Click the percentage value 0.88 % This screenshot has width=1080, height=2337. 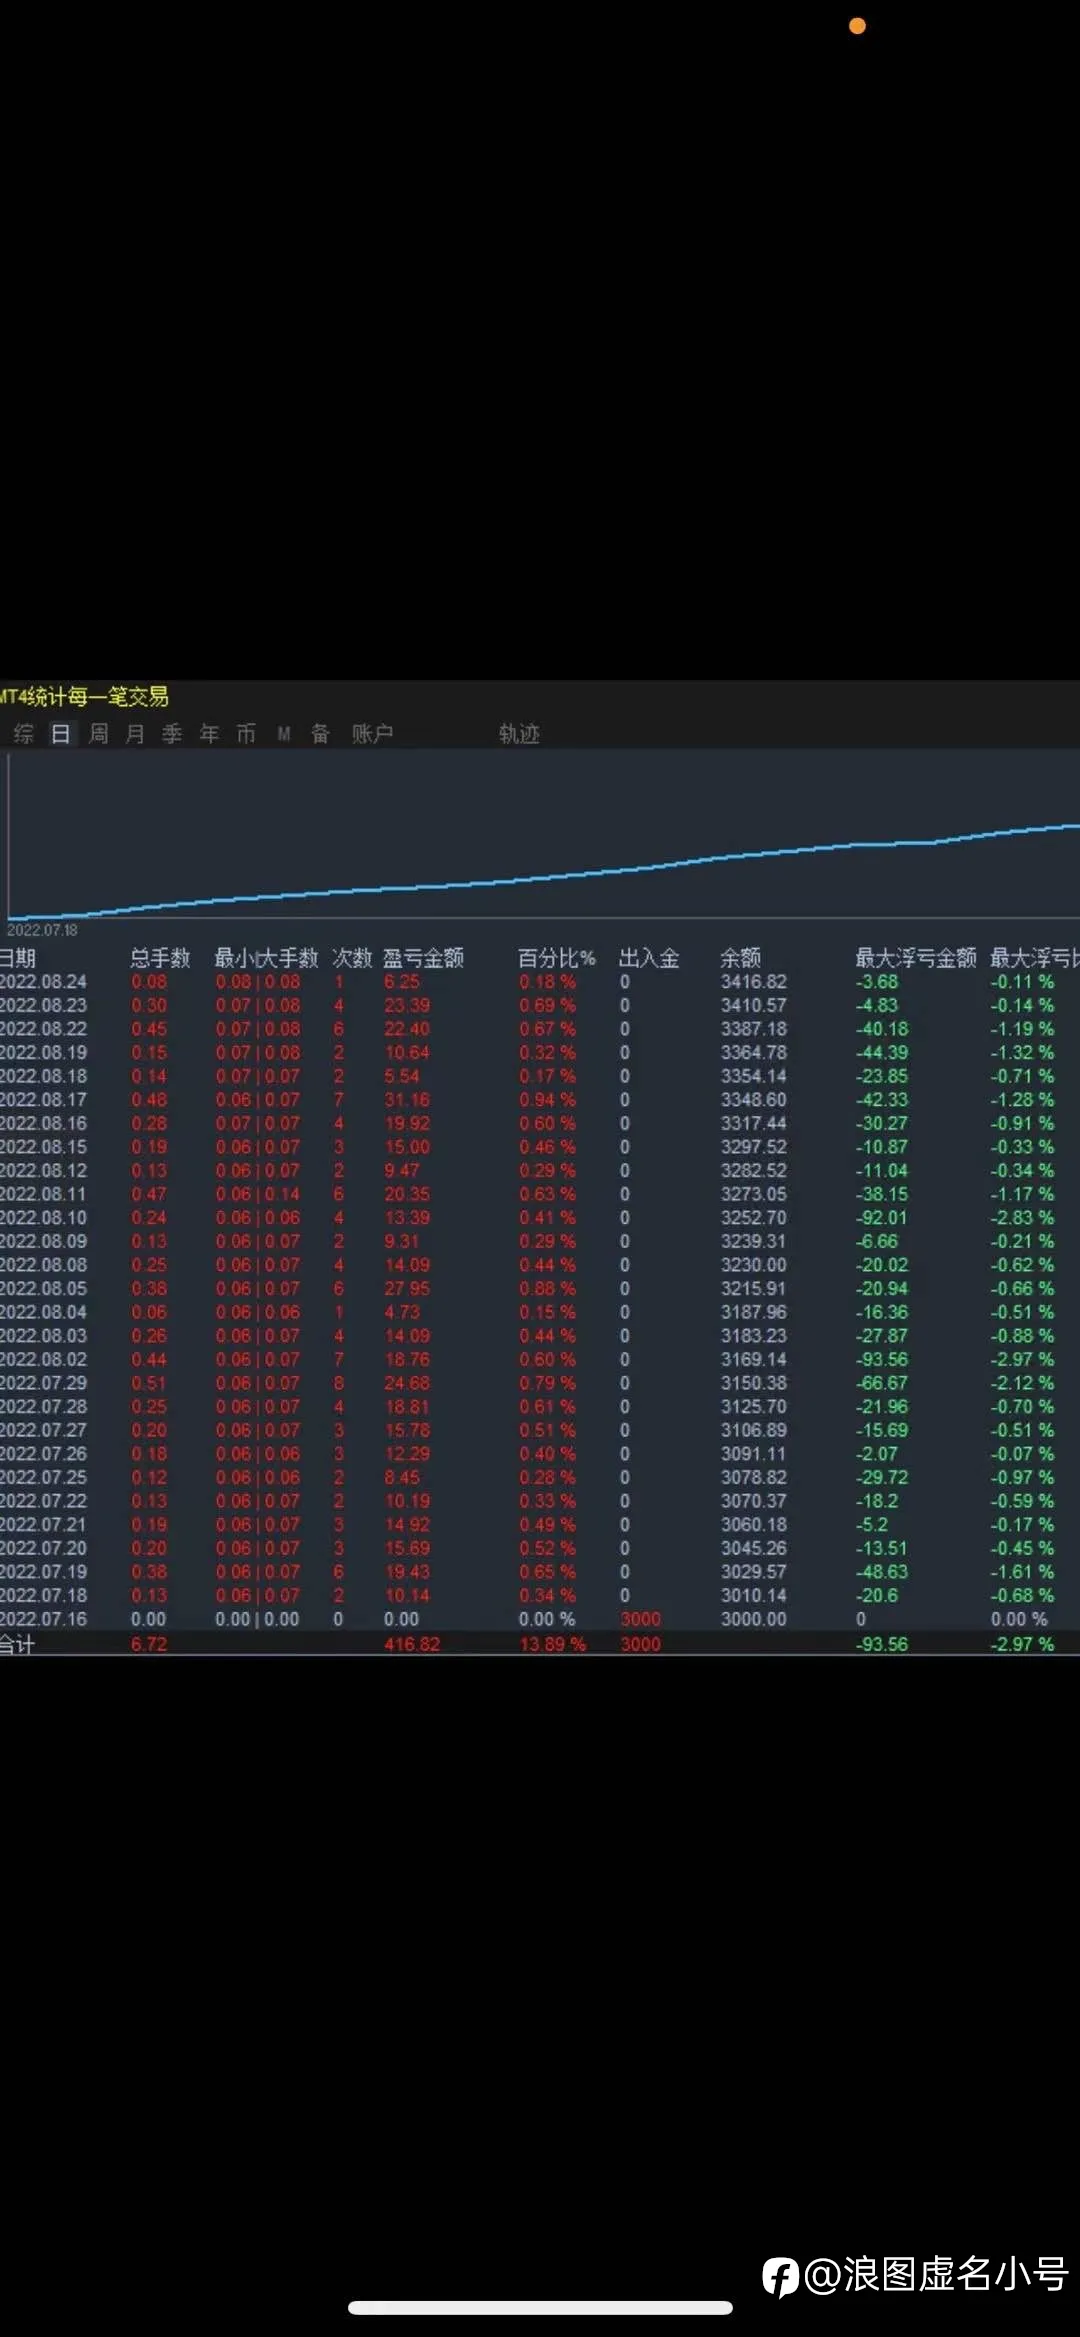(x=548, y=1288)
